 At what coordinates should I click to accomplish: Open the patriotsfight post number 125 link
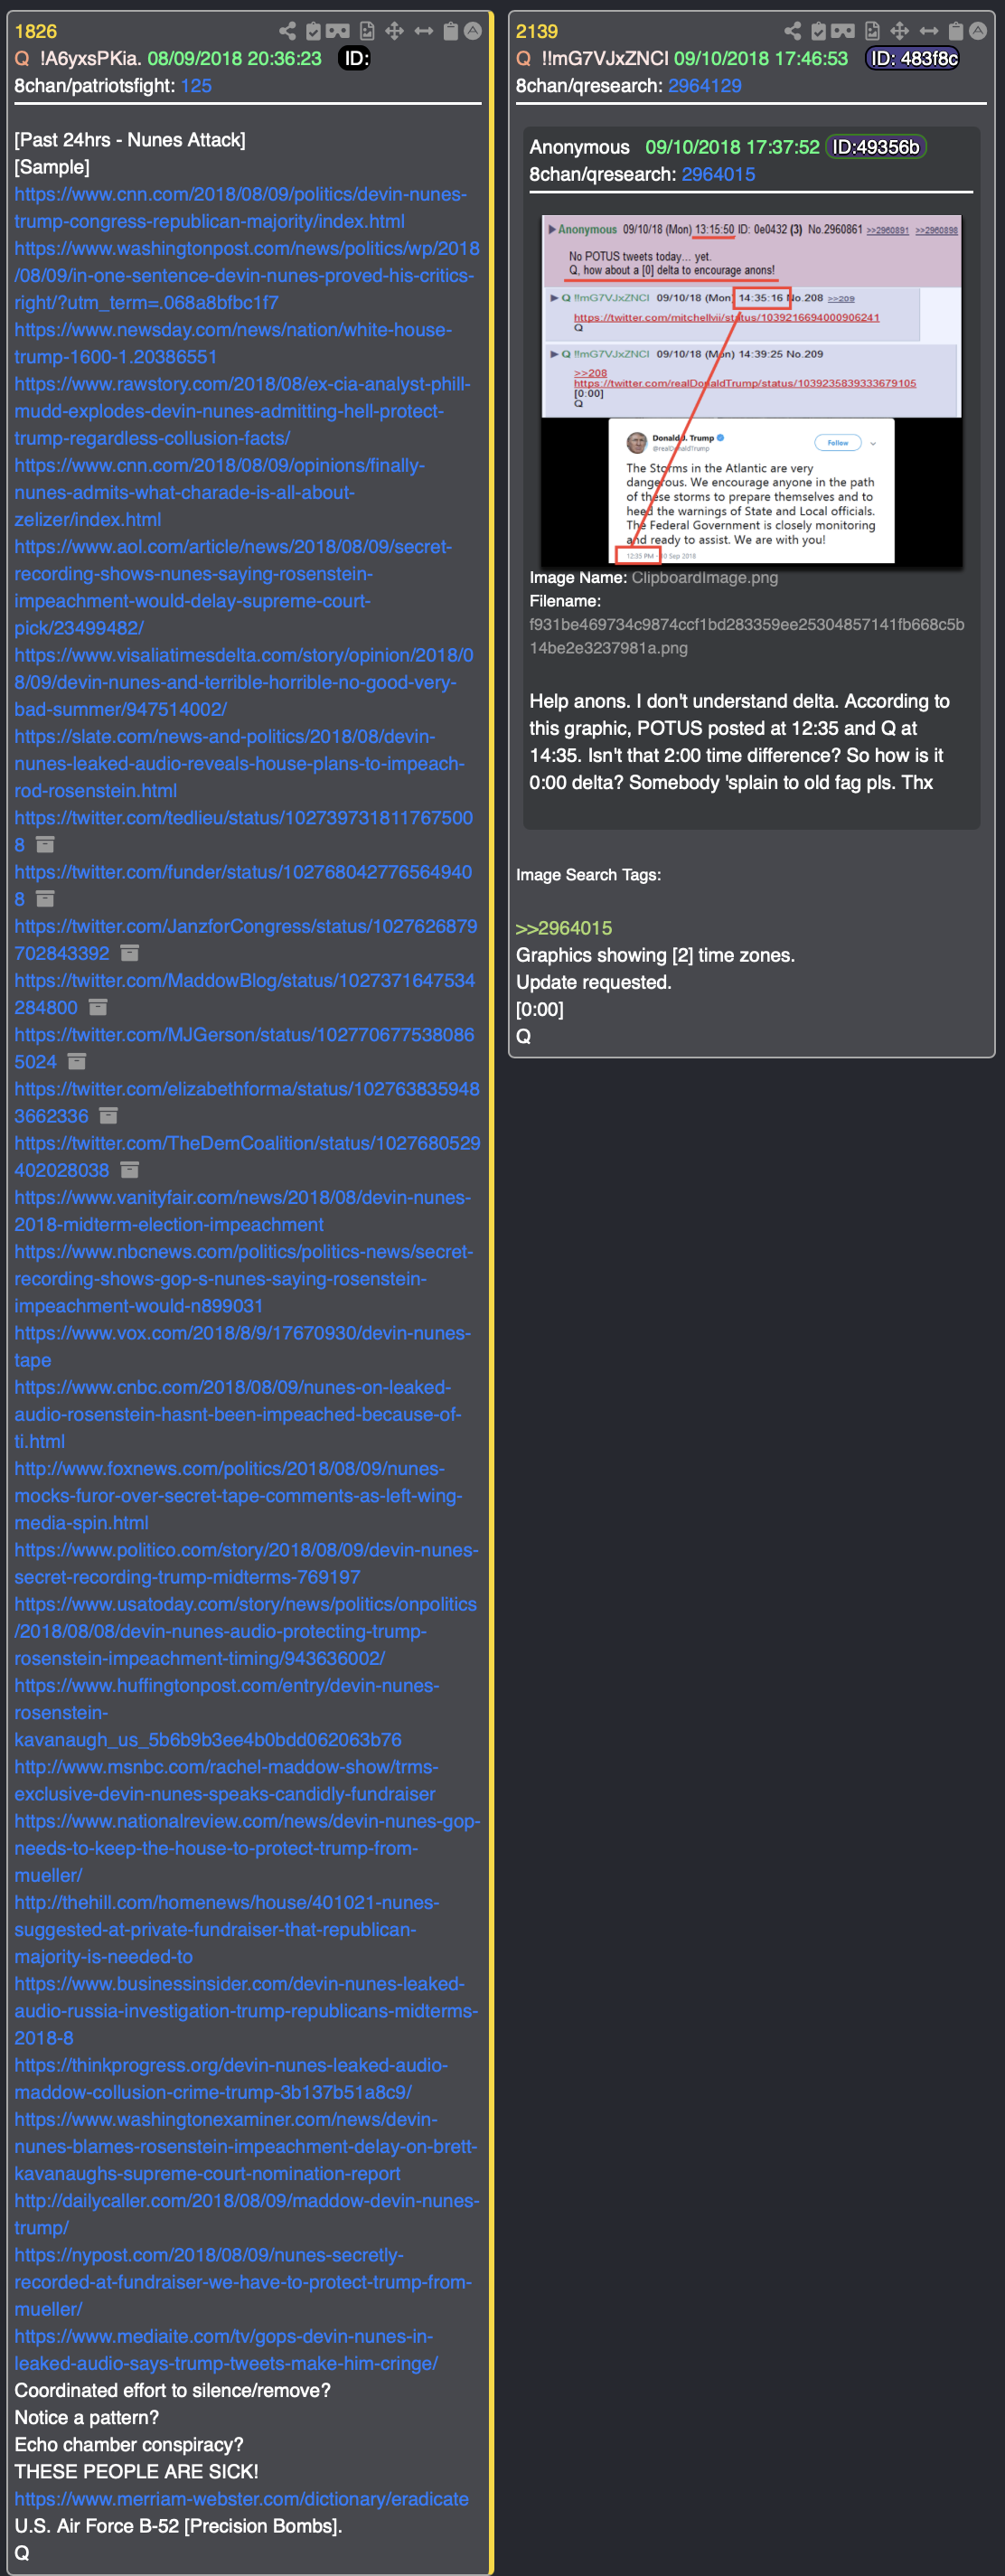[196, 86]
